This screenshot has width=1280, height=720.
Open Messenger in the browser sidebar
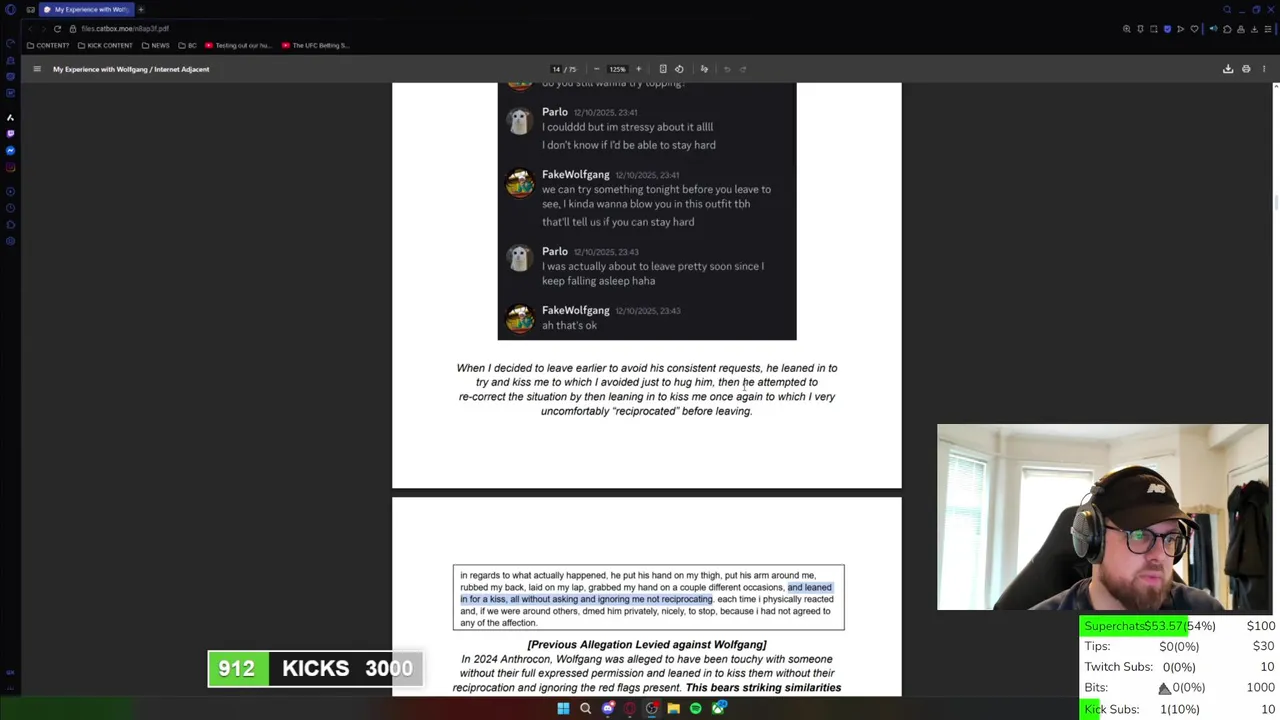10,150
